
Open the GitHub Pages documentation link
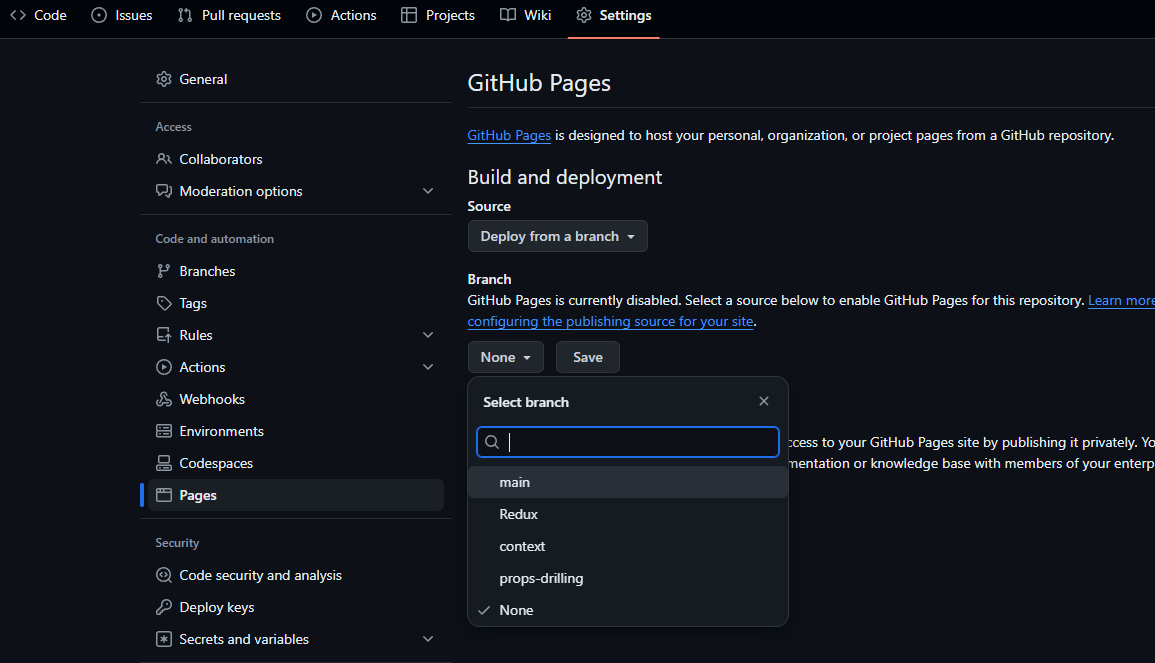pyautogui.click(x=509, y=136)
